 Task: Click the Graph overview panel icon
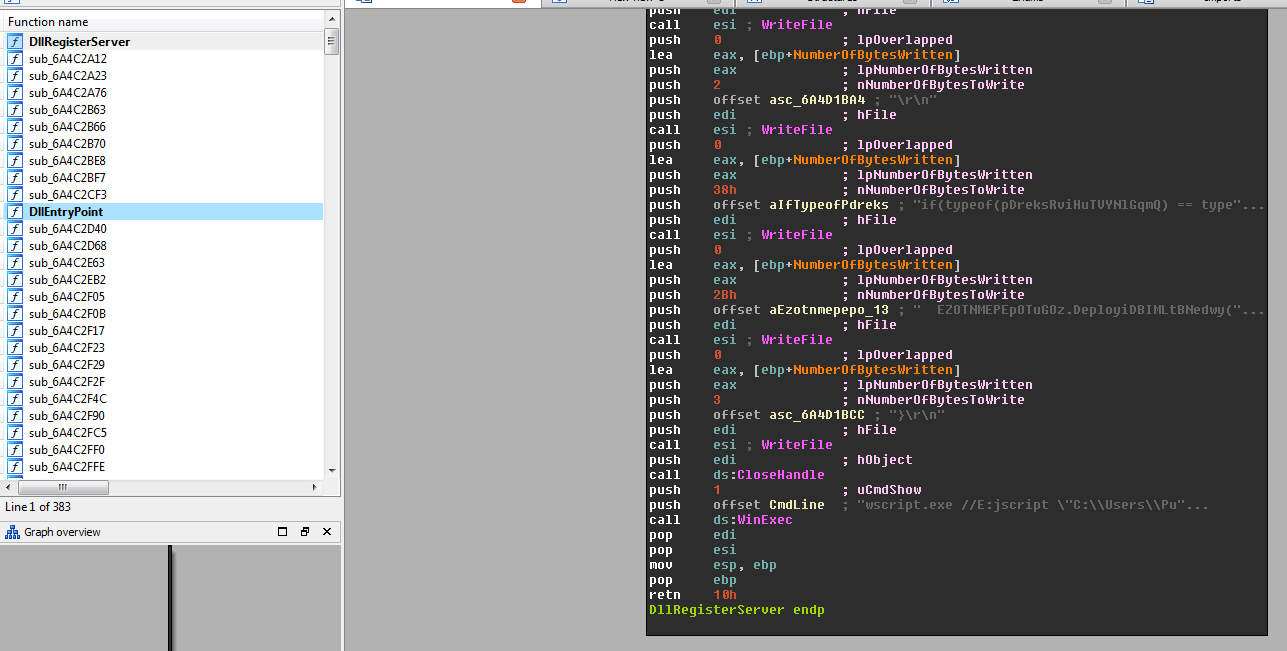[x=12, y=532]
